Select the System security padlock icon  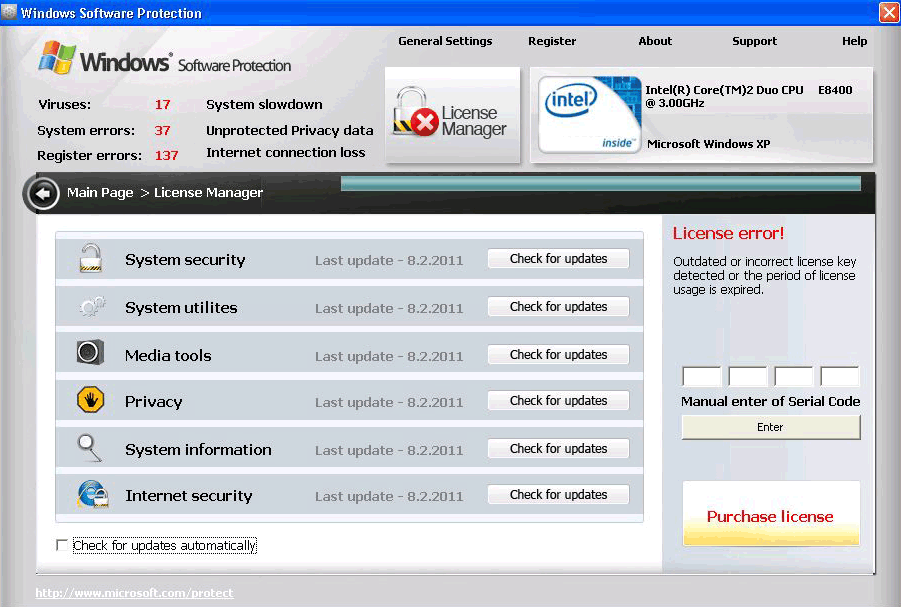[x=89, y=258]
